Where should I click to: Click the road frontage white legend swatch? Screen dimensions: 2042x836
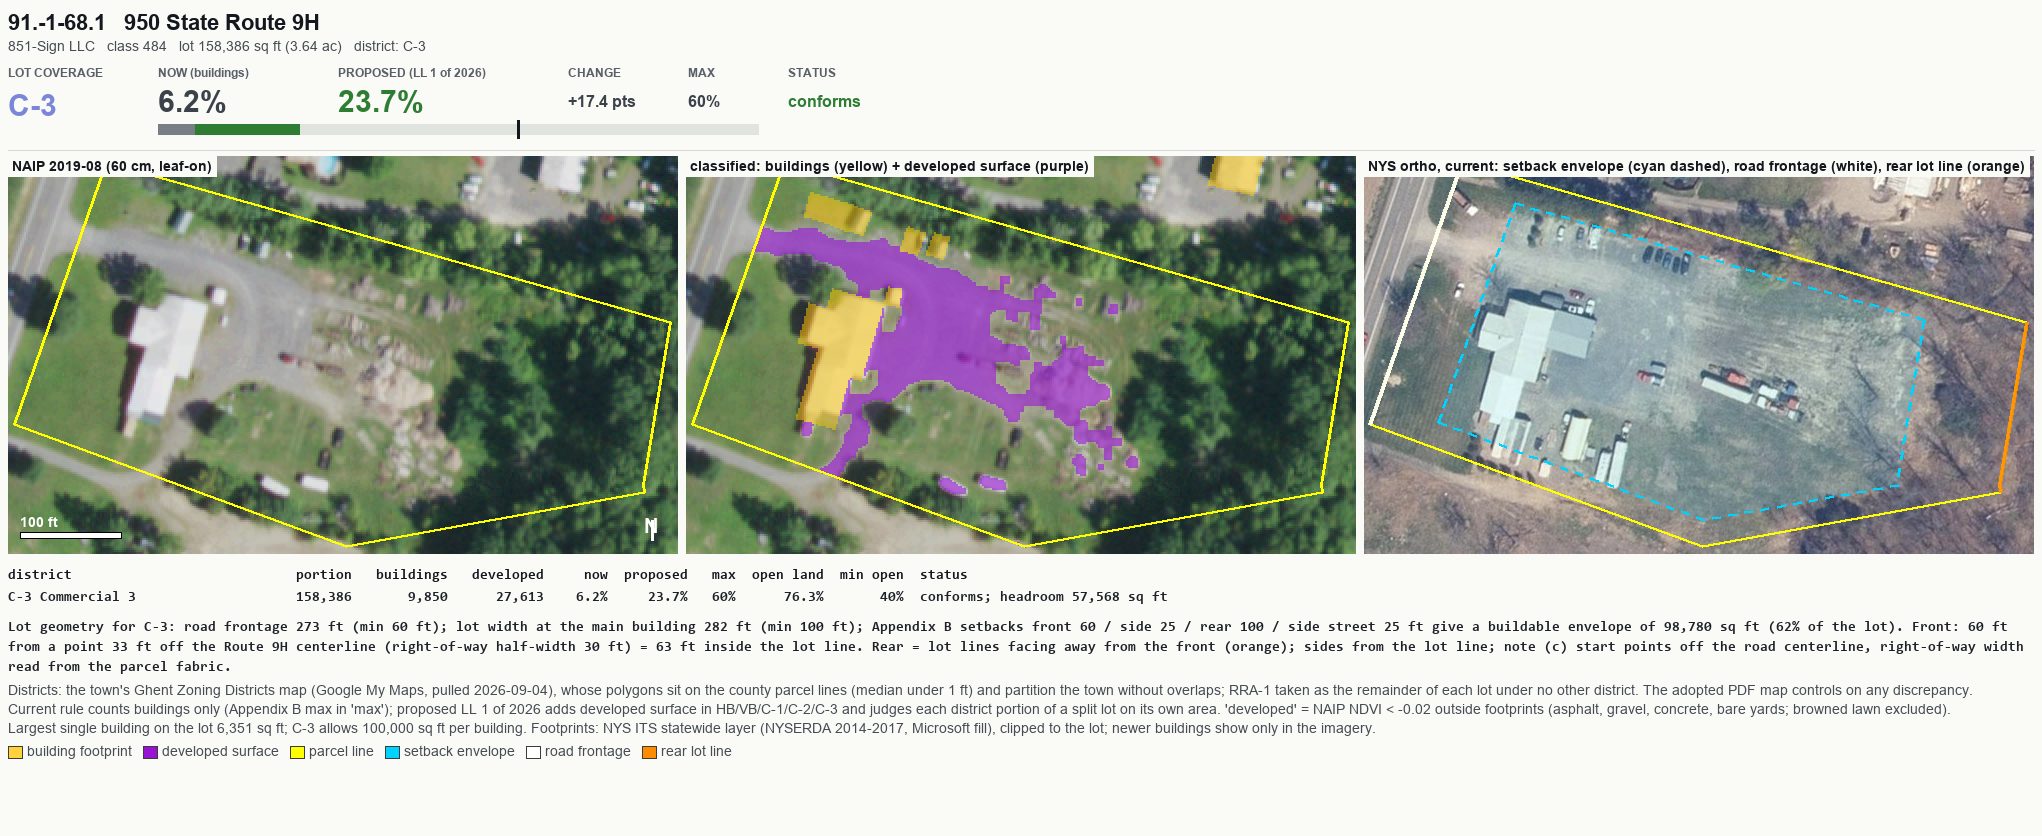click(533, 752)
